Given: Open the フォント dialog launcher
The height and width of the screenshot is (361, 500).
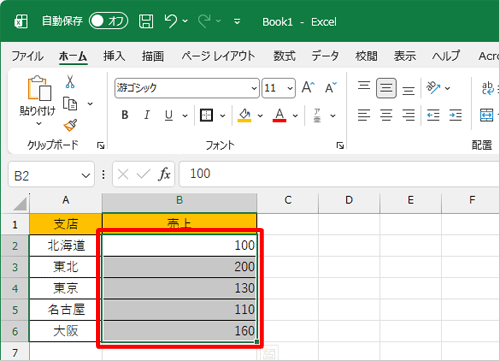Looking at the screenshot, I should point(340,145).
